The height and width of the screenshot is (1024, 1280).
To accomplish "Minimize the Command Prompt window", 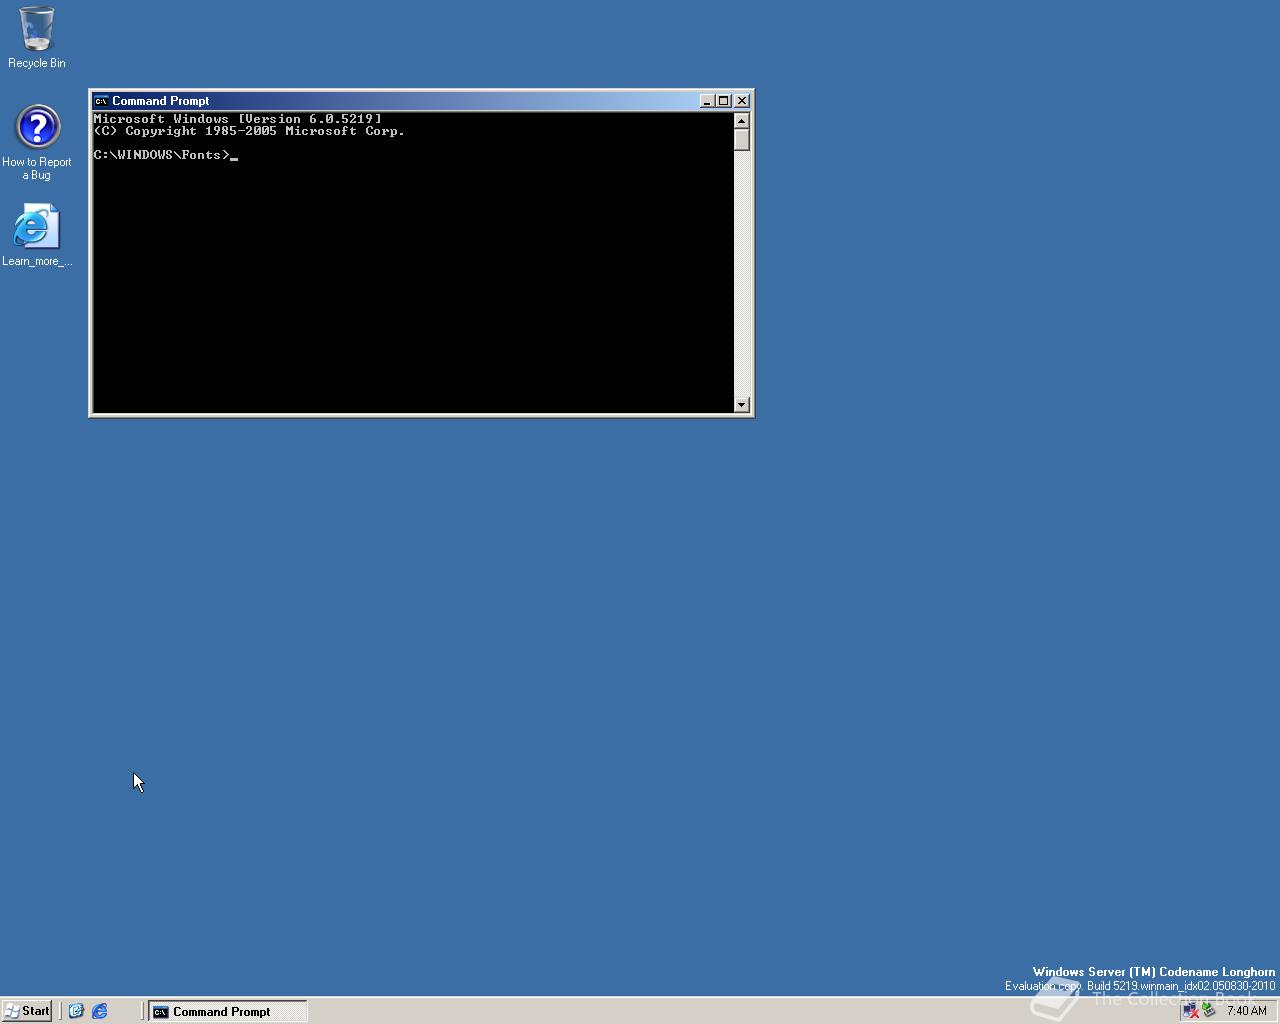I will 707,101.
